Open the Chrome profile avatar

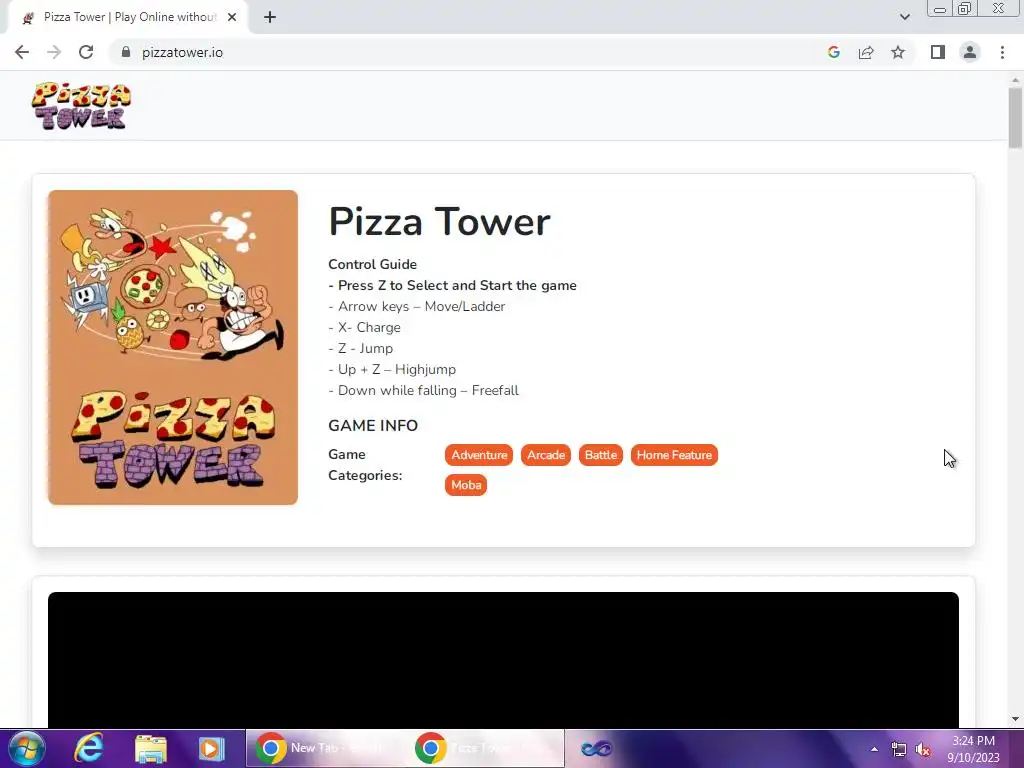970,52
